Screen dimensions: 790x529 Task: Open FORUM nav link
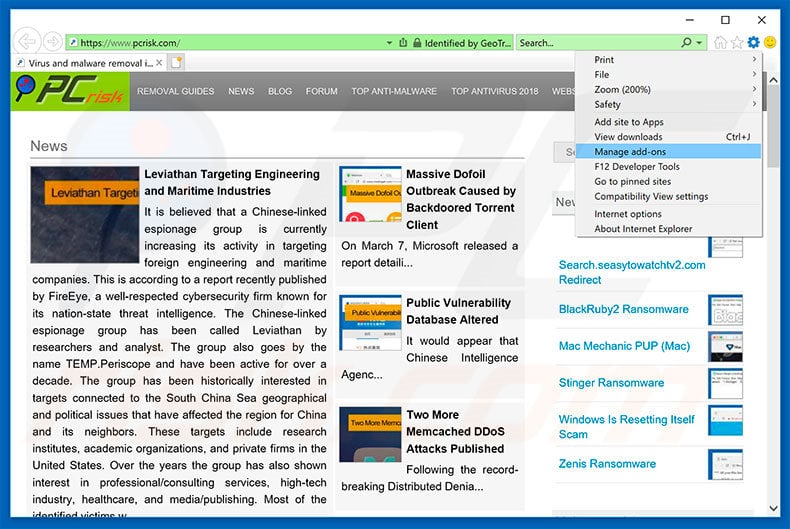[321, 91]
